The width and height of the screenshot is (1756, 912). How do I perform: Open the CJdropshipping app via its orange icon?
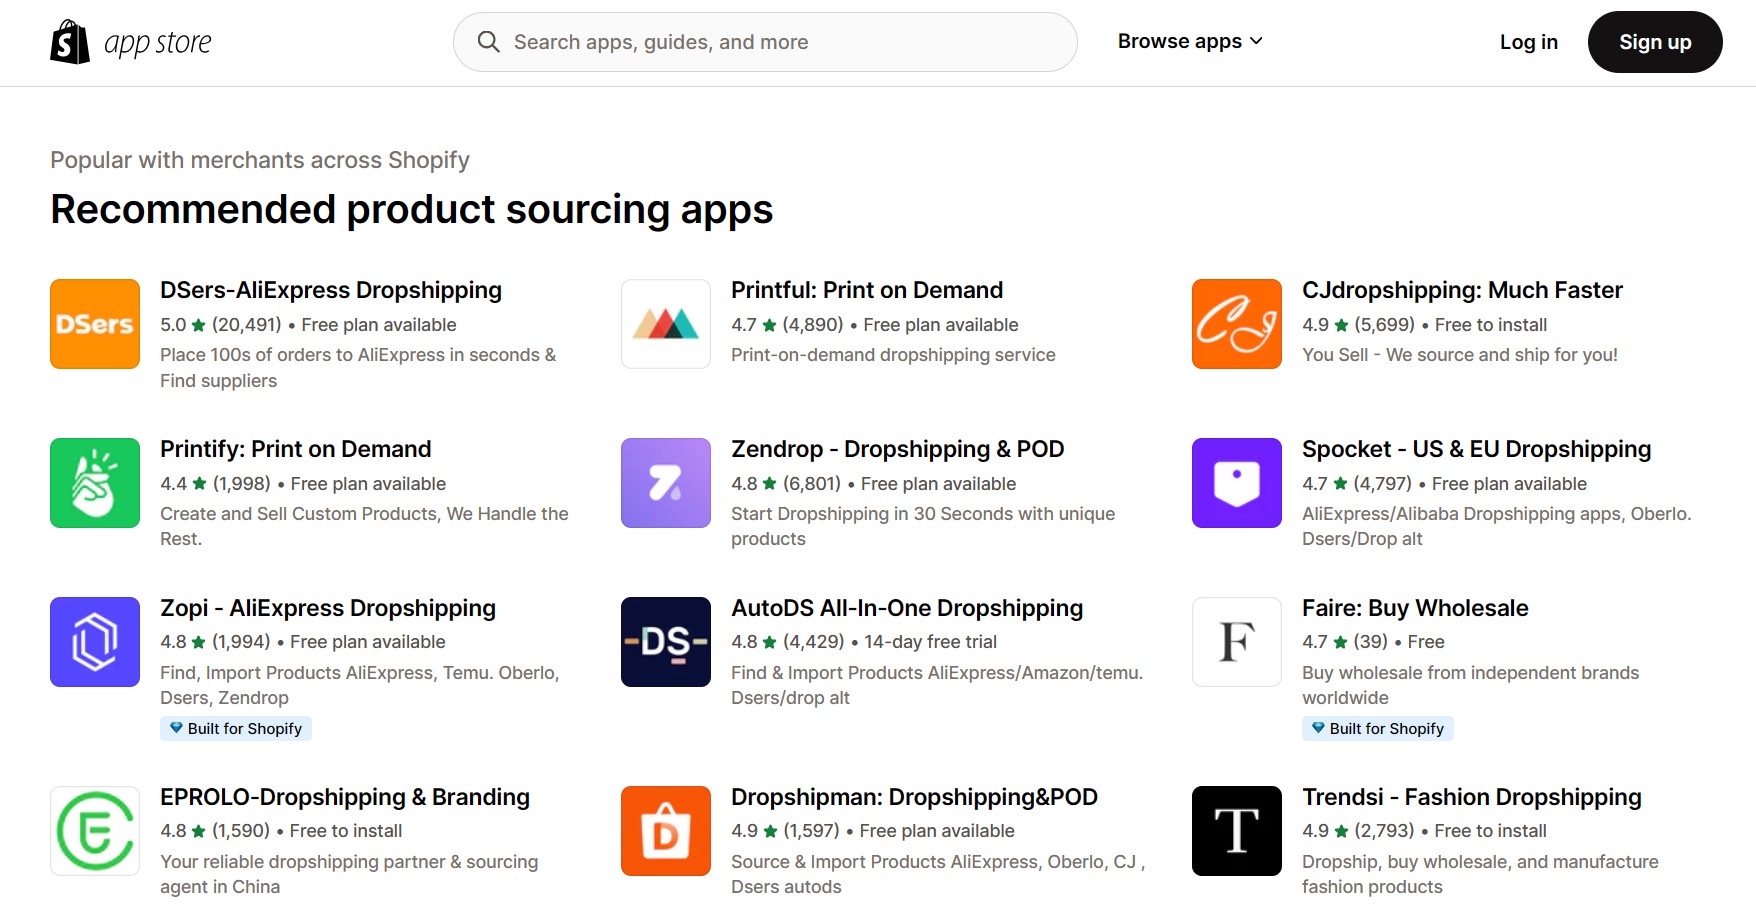1236,323
